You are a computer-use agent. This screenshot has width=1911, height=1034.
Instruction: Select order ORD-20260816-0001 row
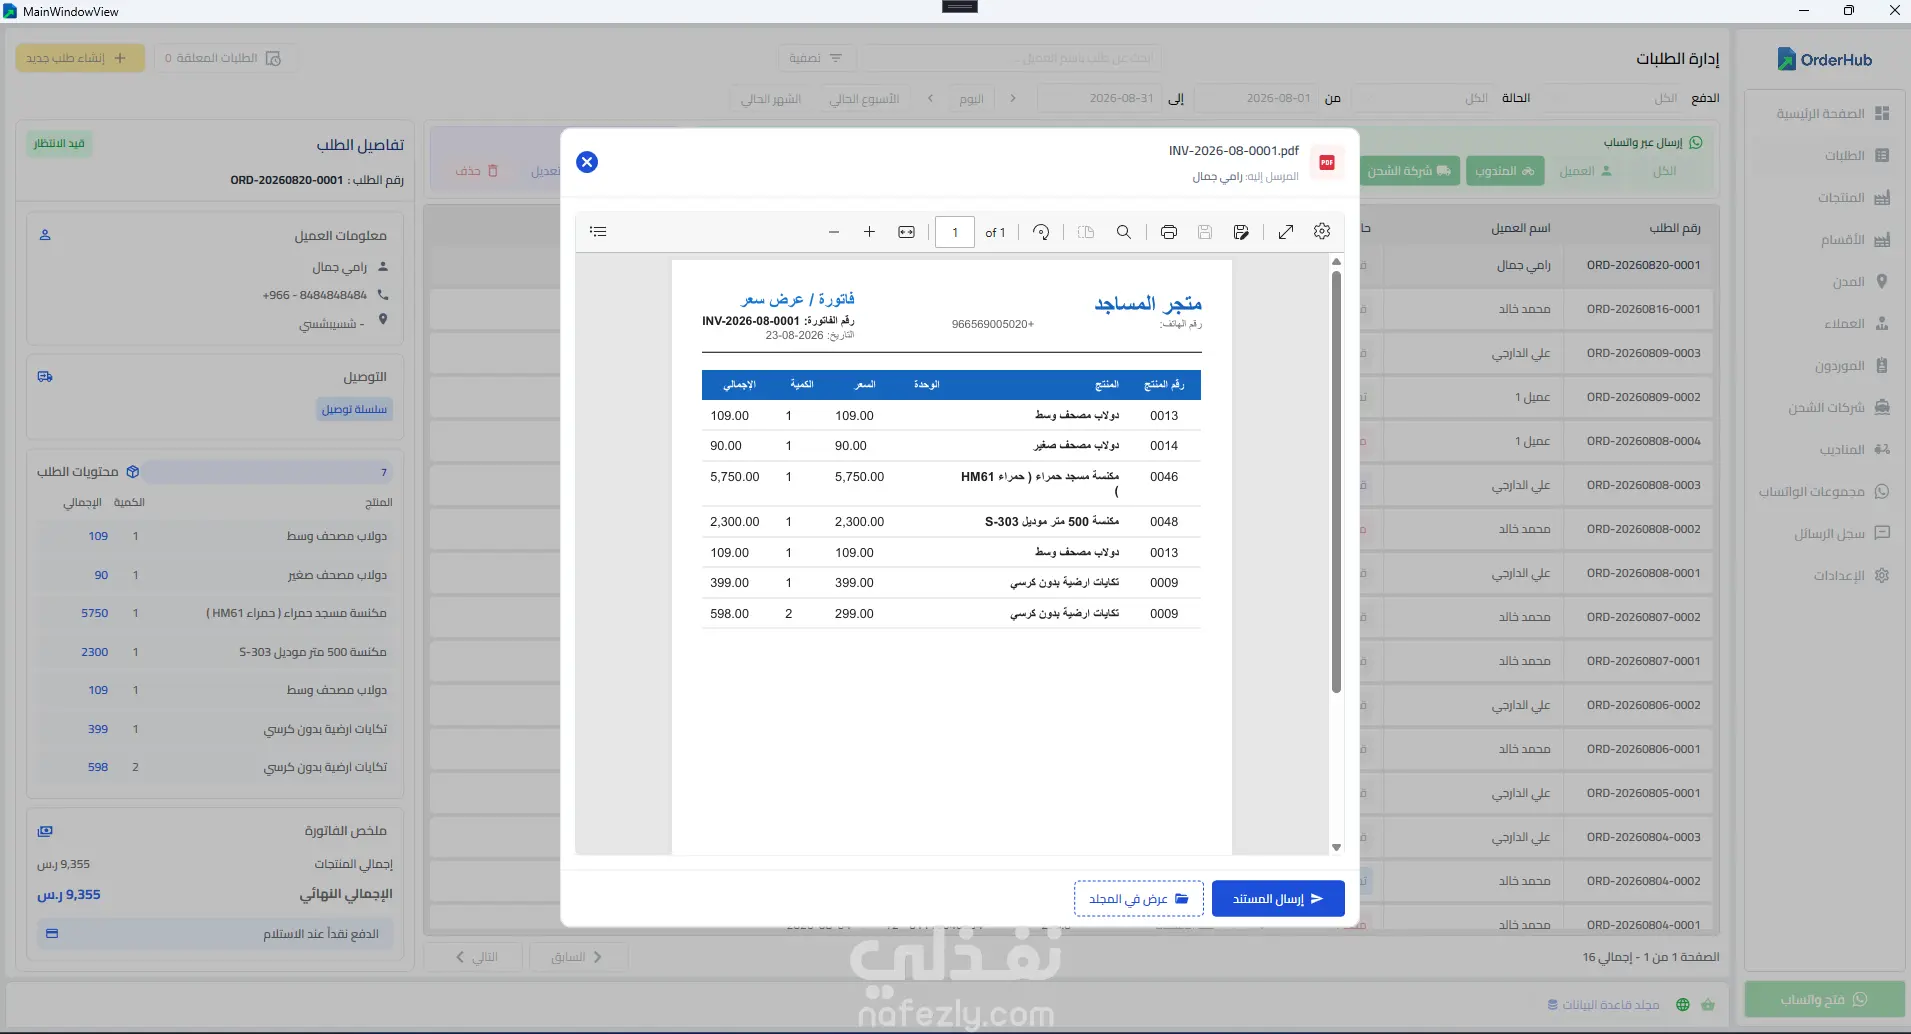point(1539,309)
